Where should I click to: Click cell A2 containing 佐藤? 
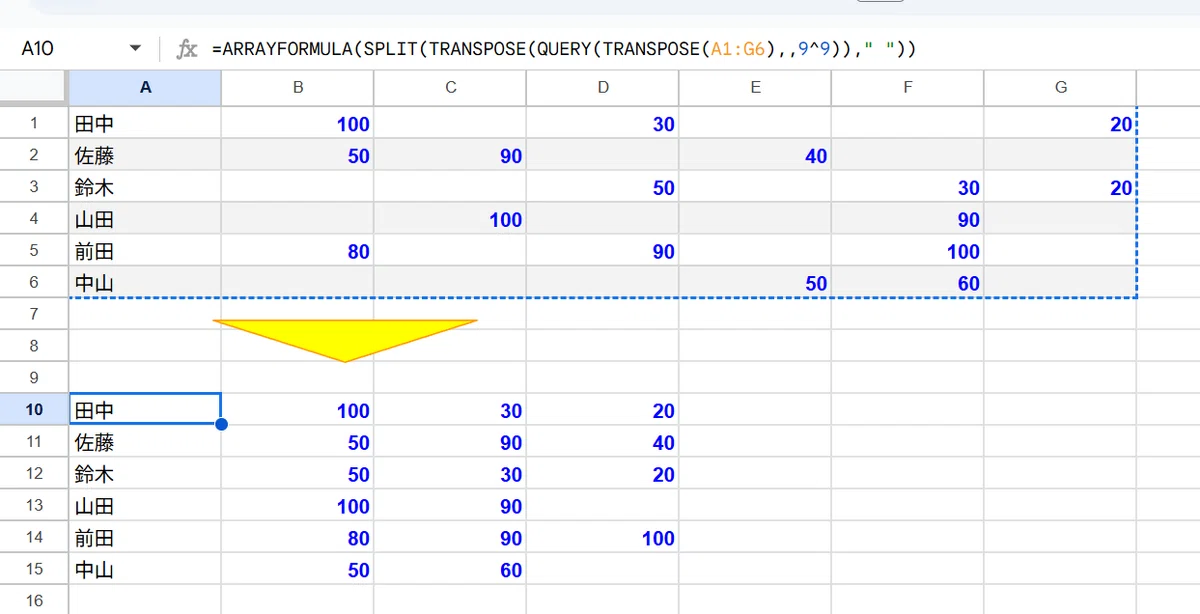(145, 155)
